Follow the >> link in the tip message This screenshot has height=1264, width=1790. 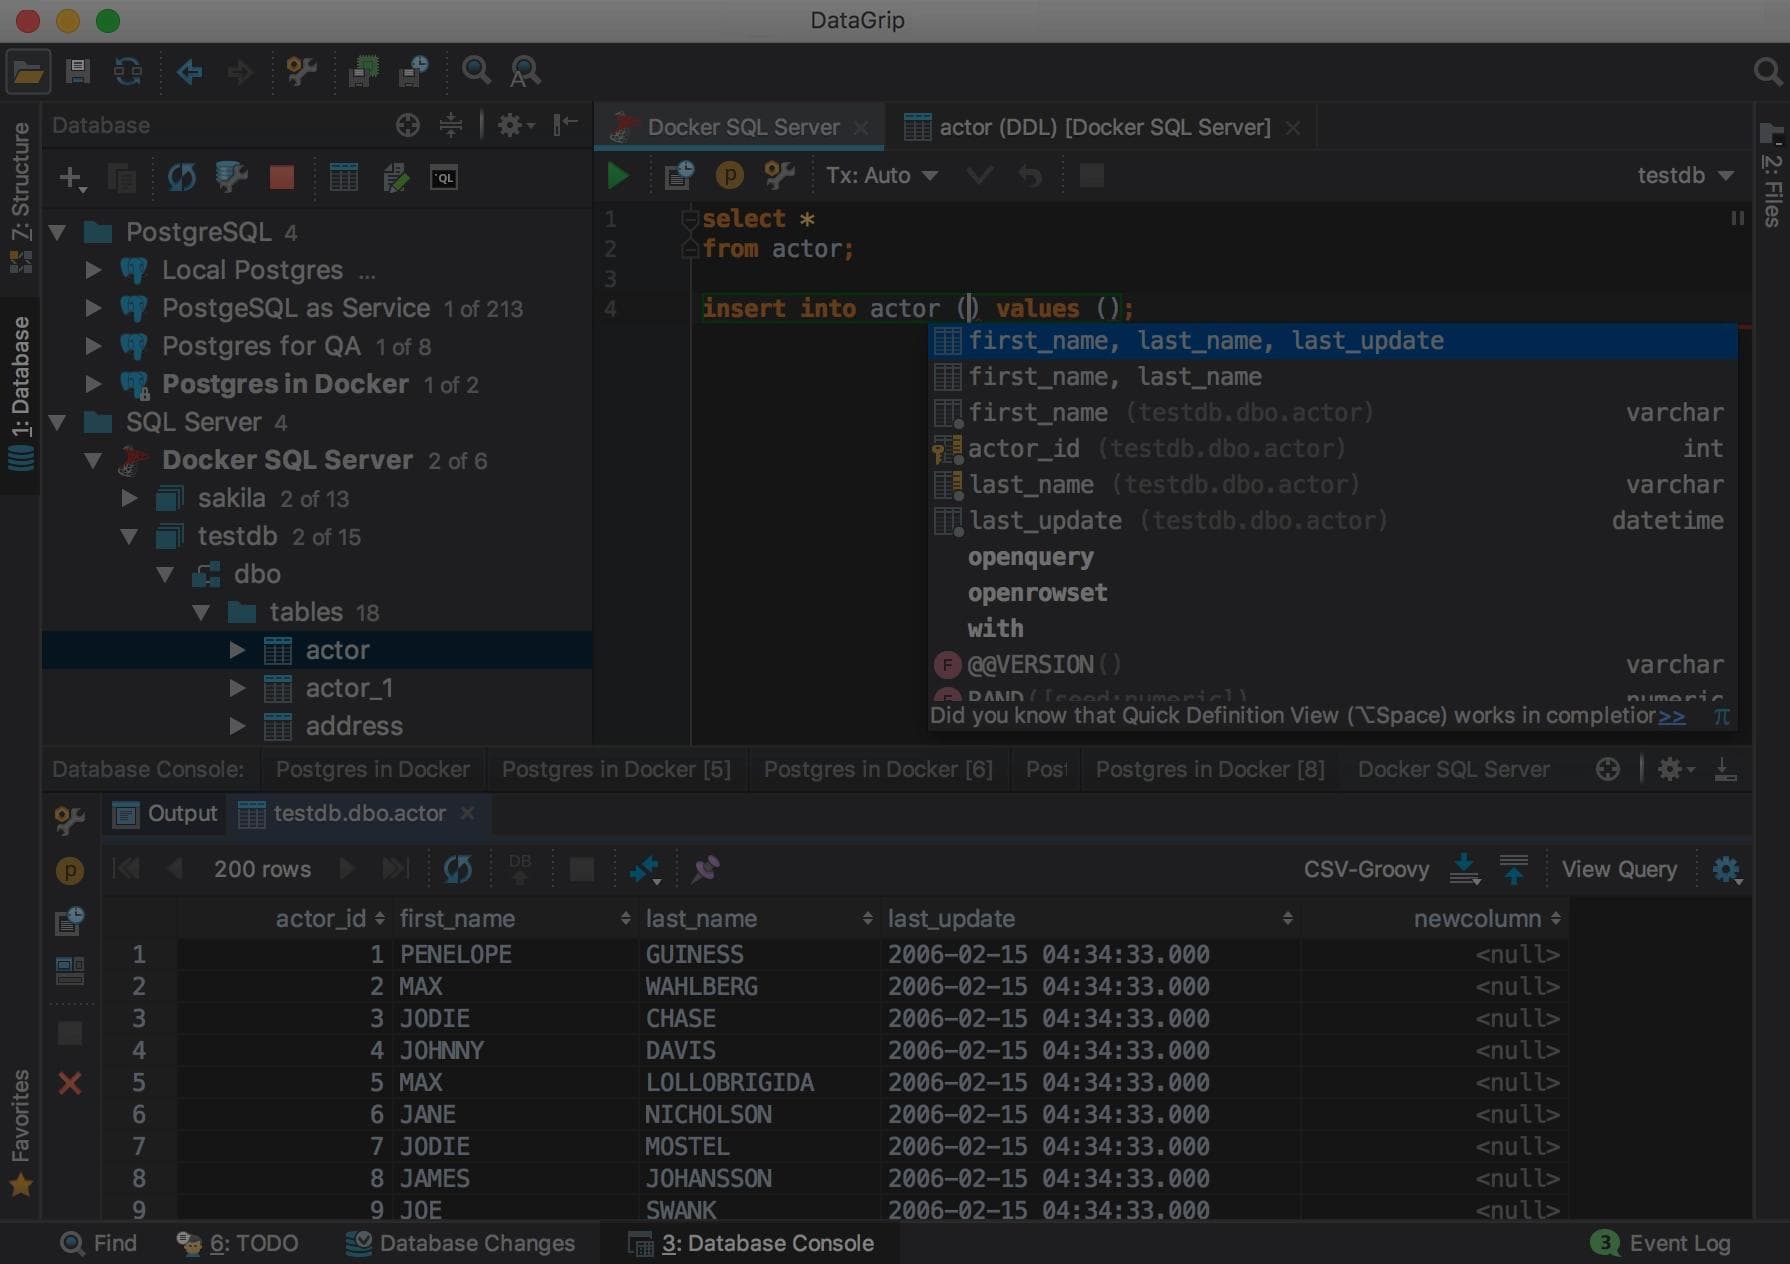pyautogui.click(x=1673, y=716)
